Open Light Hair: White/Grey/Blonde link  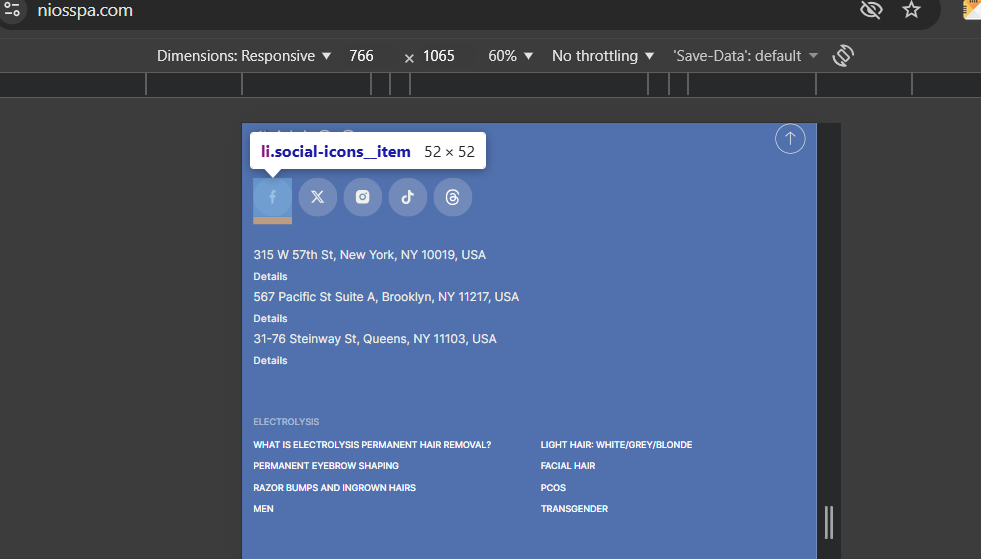pos(616,444)
